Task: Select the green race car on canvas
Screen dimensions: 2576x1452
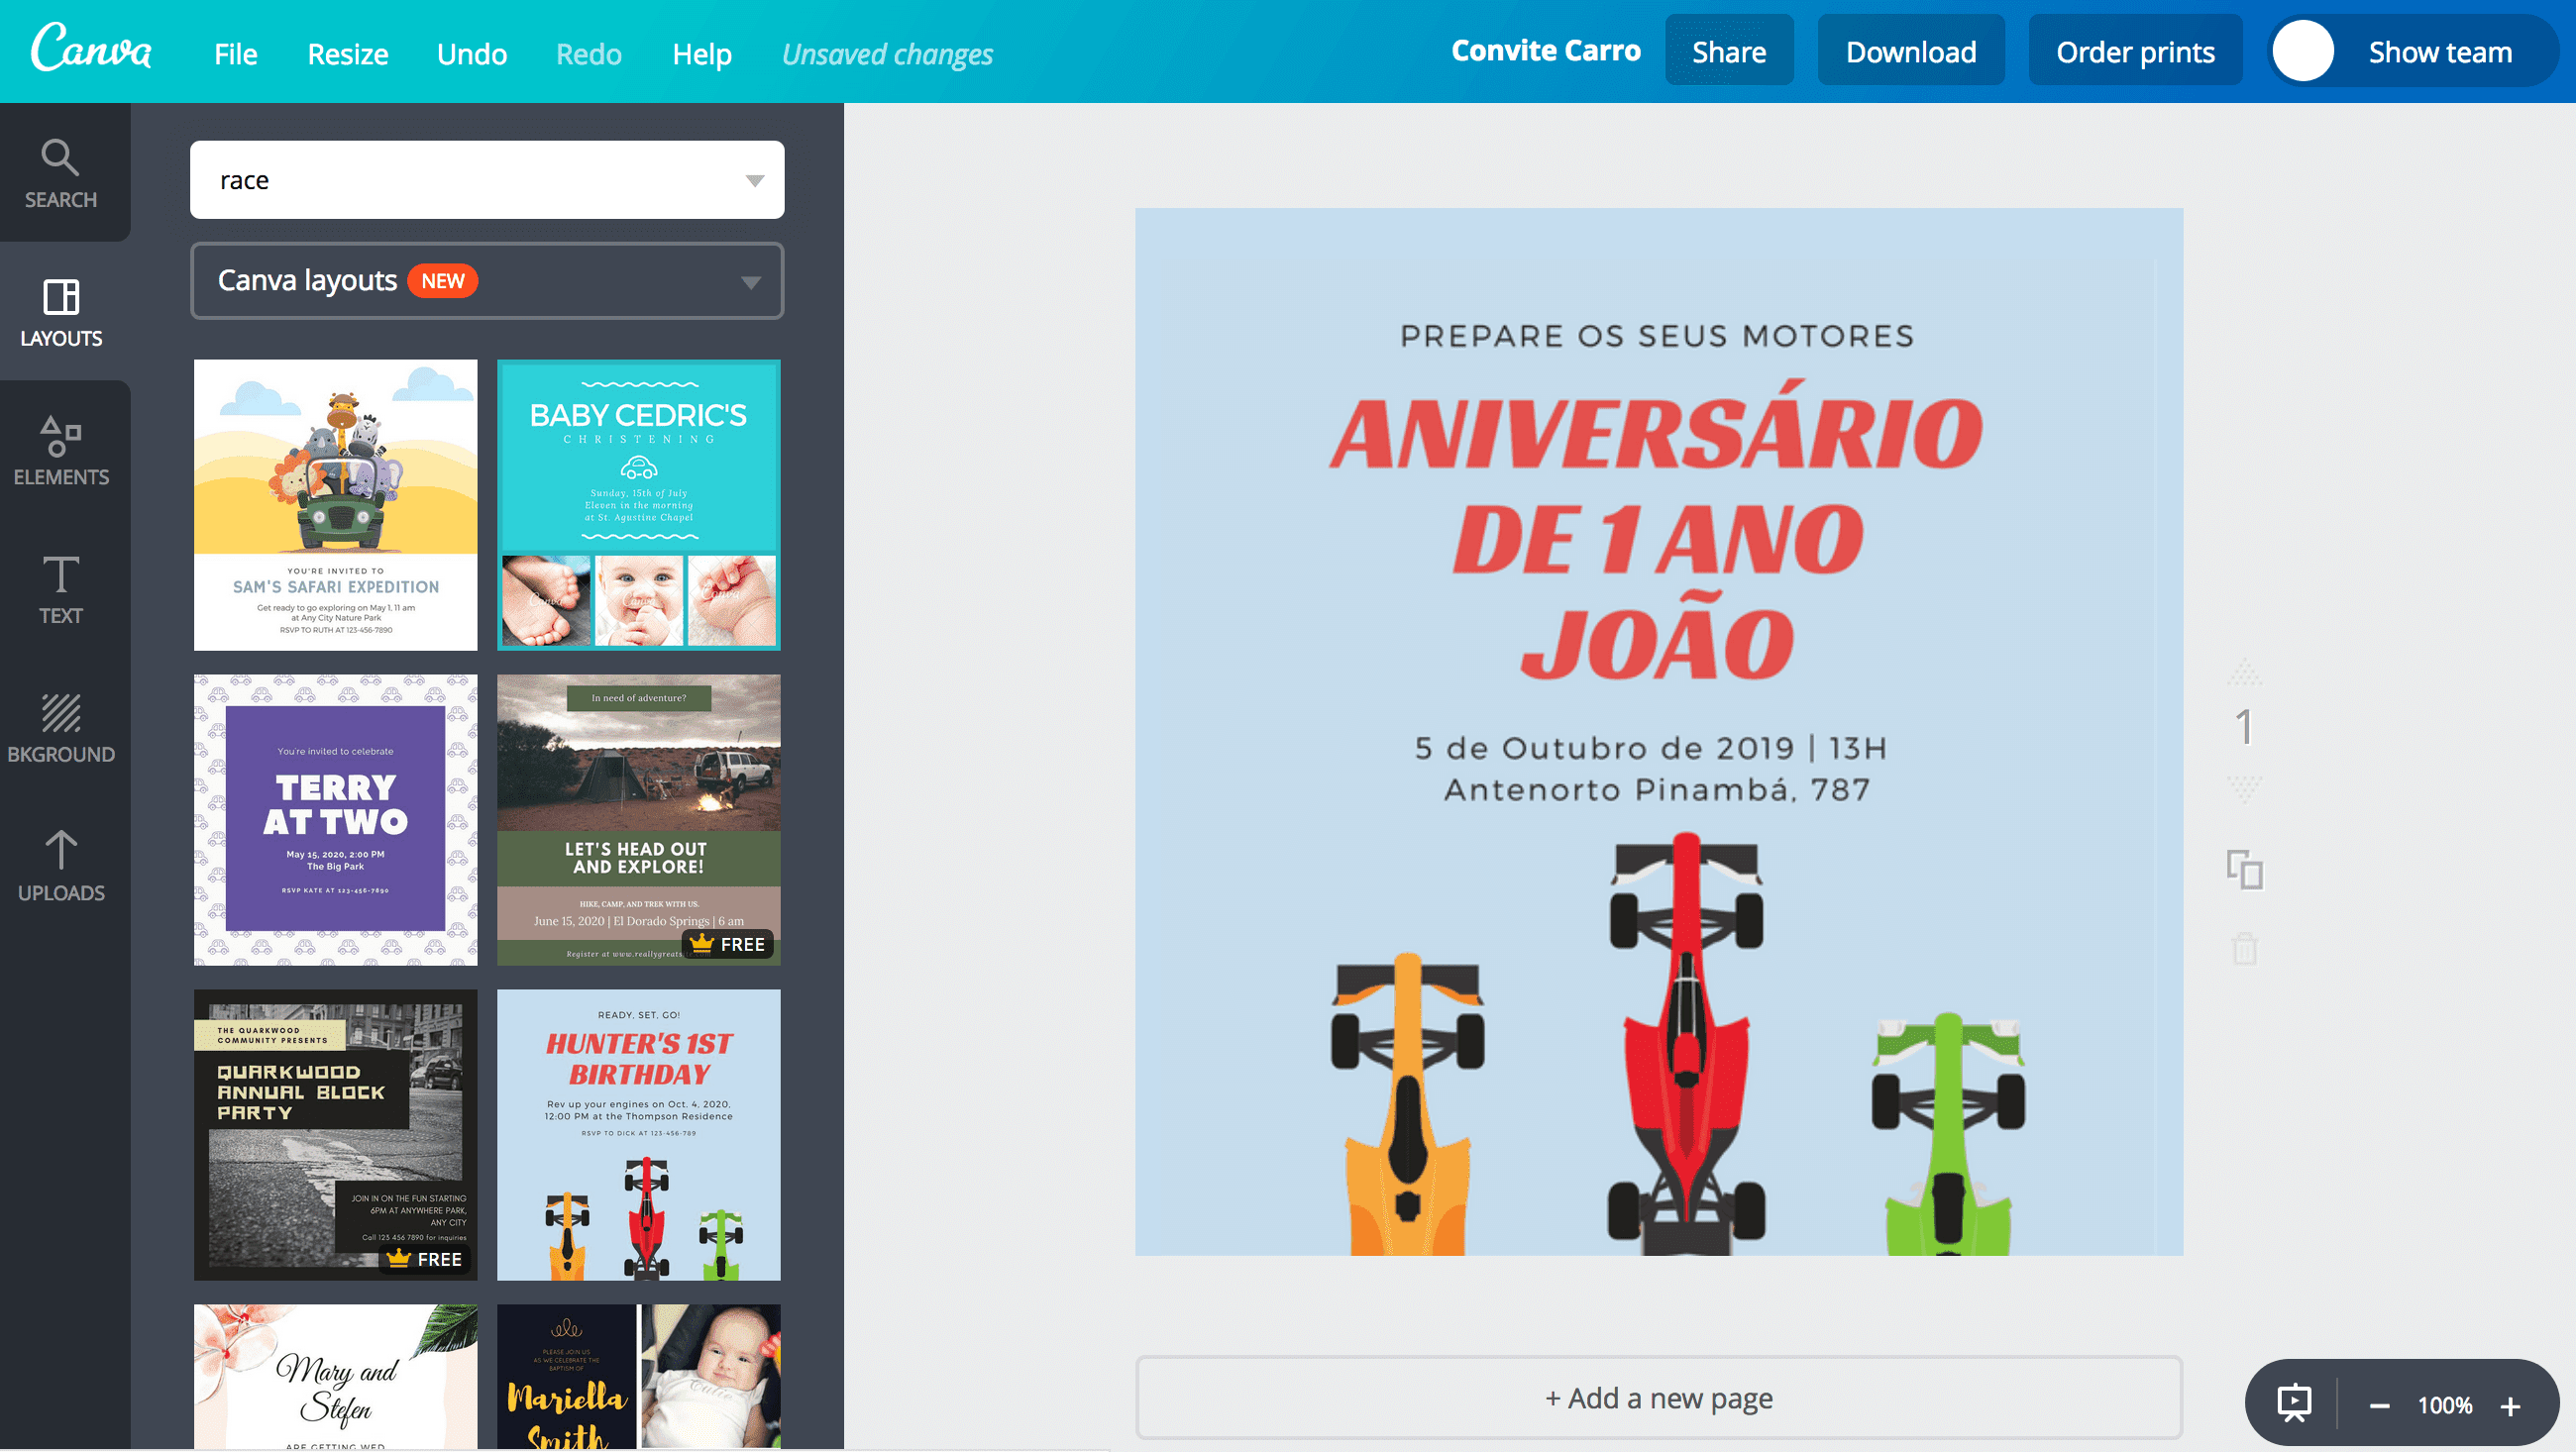Action: coord(1948,1134)
